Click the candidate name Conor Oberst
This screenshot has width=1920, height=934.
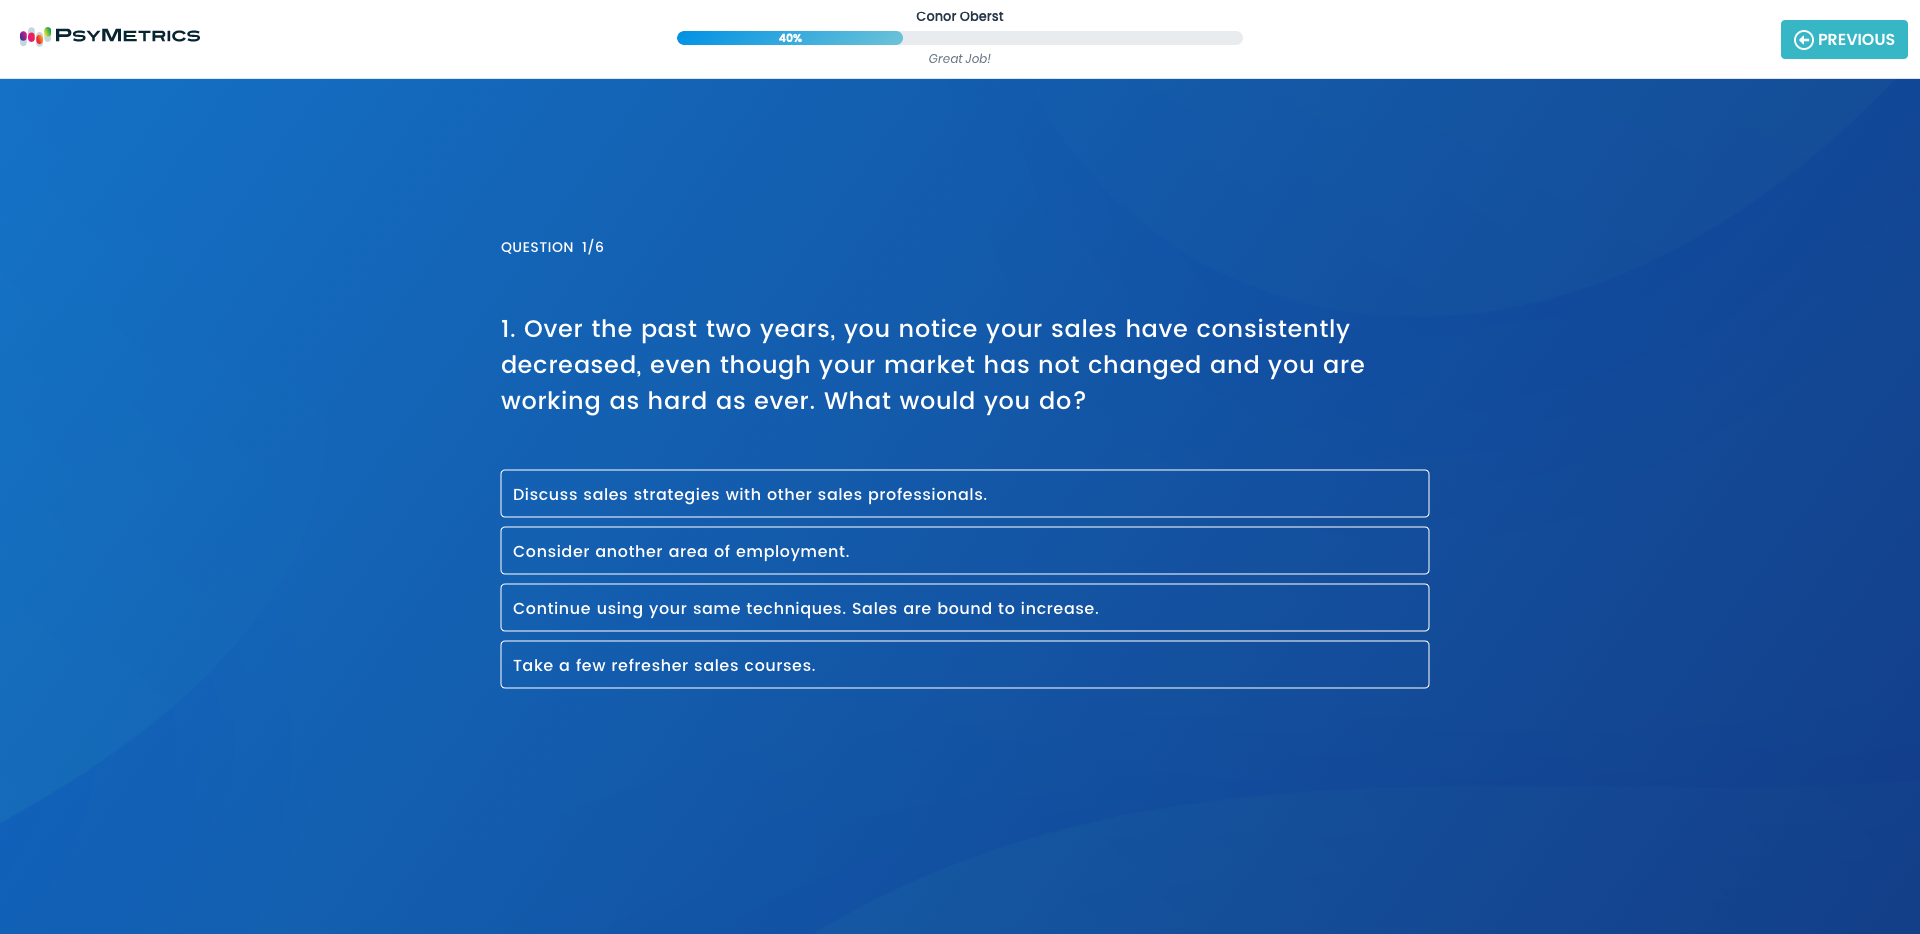tap(959, 16)
